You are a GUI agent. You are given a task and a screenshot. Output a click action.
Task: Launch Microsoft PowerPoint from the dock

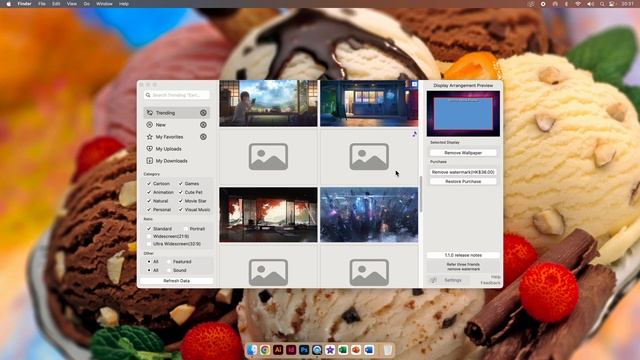tap(356, 350)
